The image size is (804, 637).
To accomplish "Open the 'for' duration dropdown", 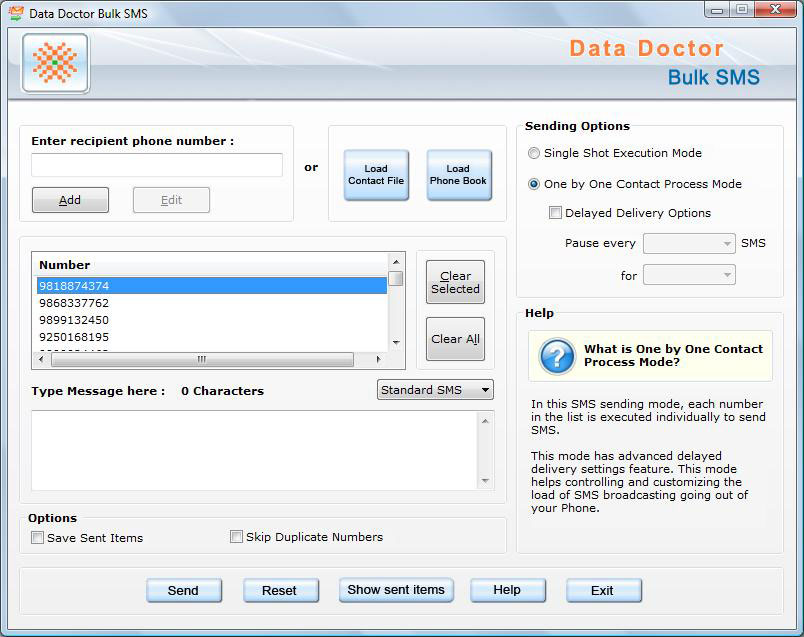I will pyautogui.click(x=689, y=275).
